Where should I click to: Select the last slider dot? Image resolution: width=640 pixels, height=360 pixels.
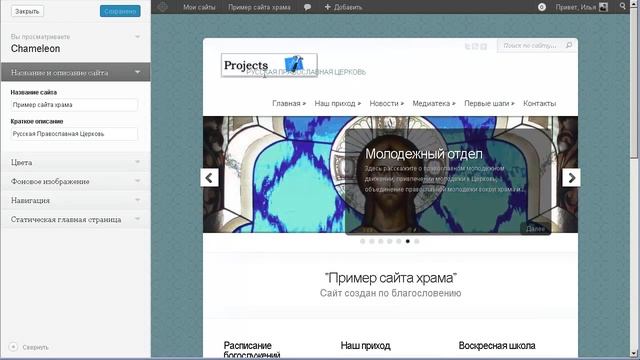coord(416,241)
